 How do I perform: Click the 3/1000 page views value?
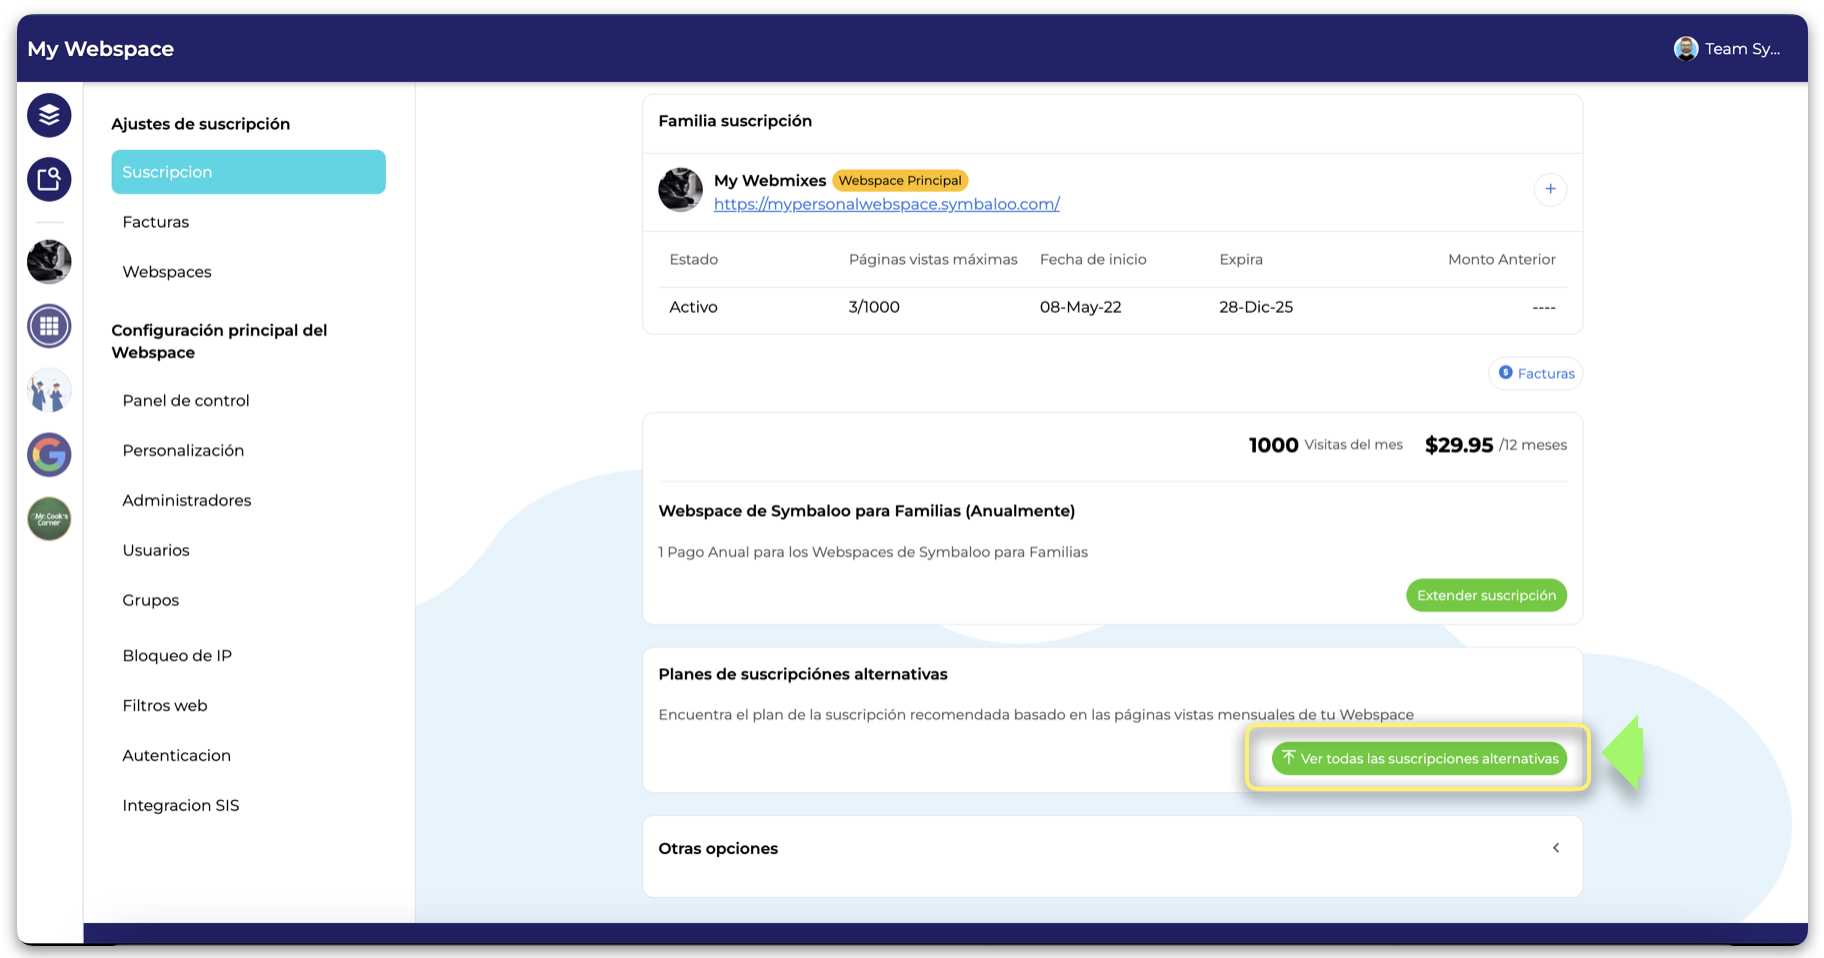coord(874,307)
